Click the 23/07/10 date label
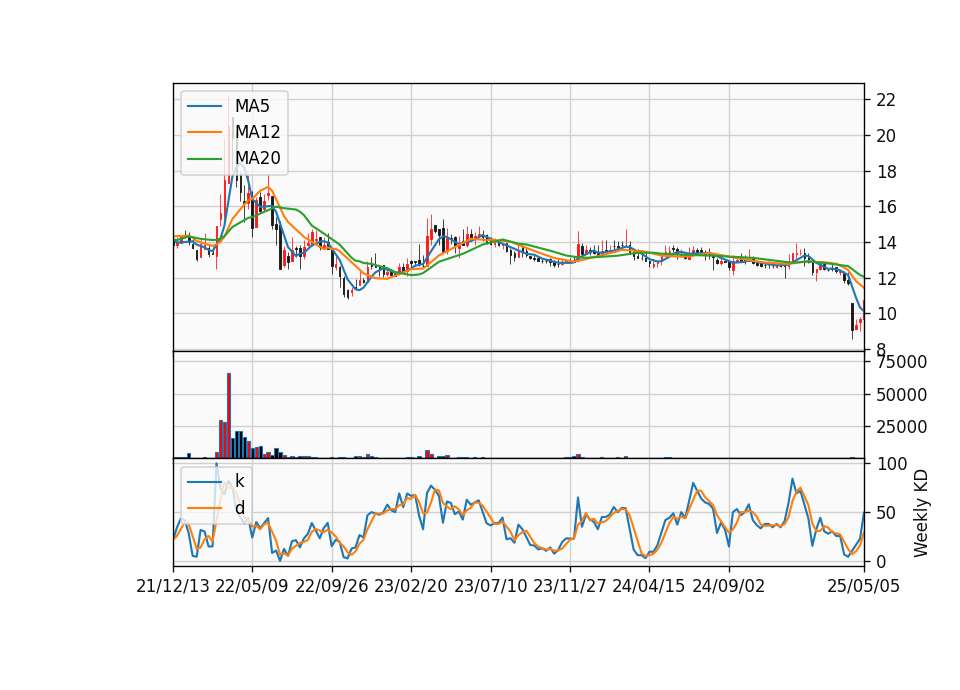The height and width of the screenshot is (690, 960). click(x=490, y=587)
